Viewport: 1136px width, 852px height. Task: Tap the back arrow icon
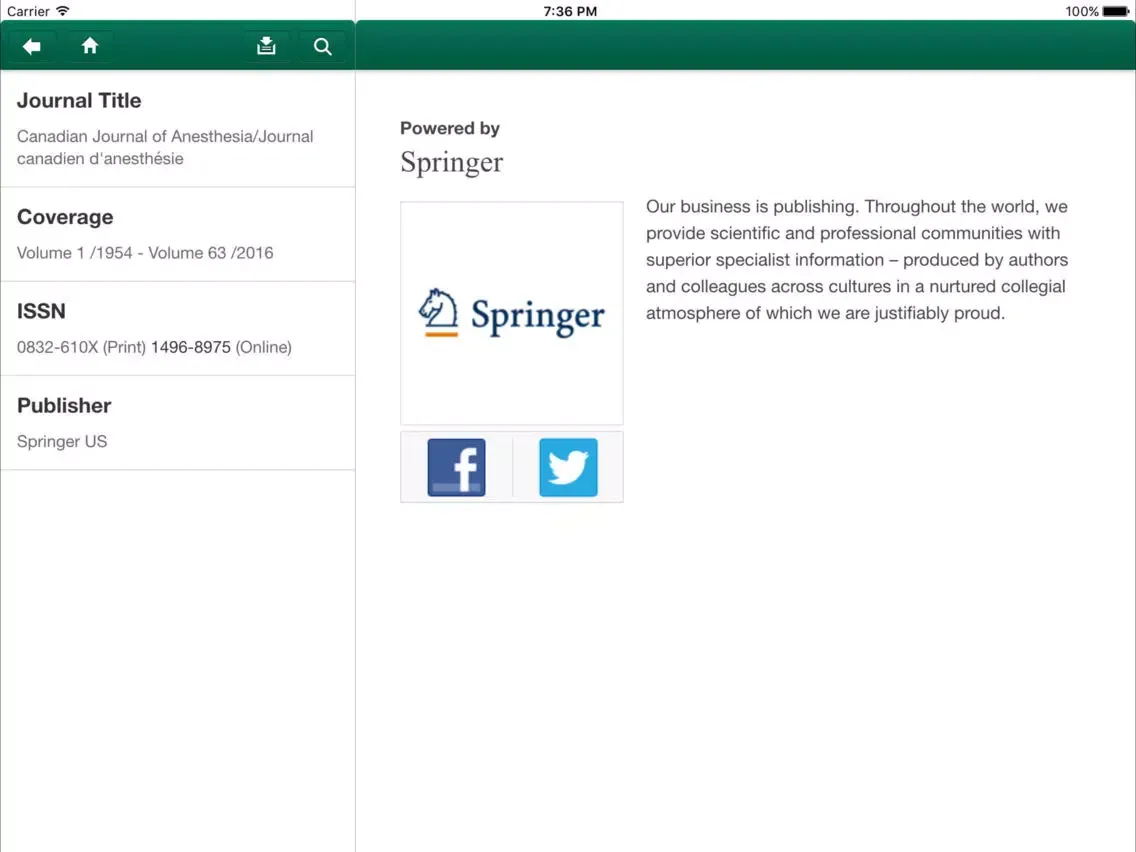[31, 46]
